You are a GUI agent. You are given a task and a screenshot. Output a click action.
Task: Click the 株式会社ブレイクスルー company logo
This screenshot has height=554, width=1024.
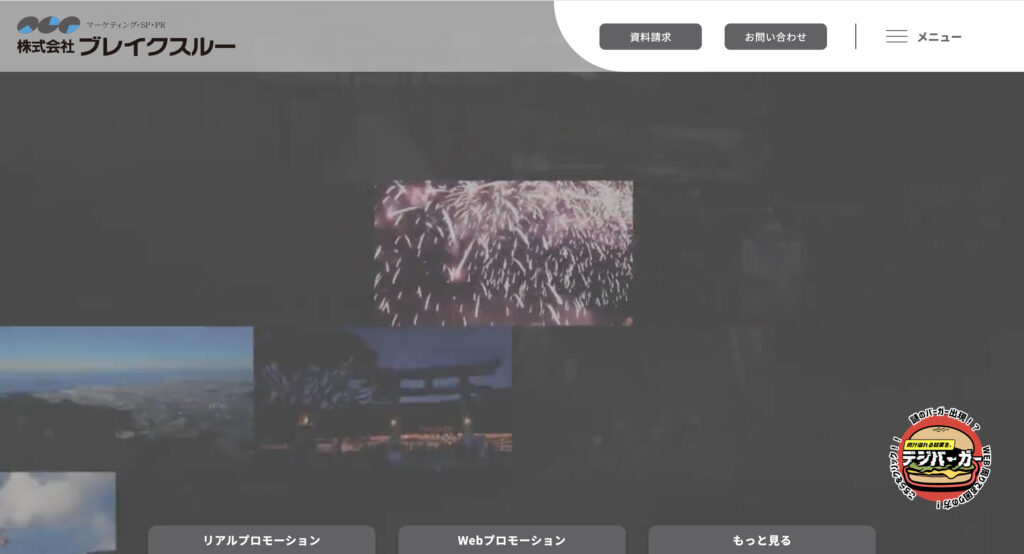125,36
